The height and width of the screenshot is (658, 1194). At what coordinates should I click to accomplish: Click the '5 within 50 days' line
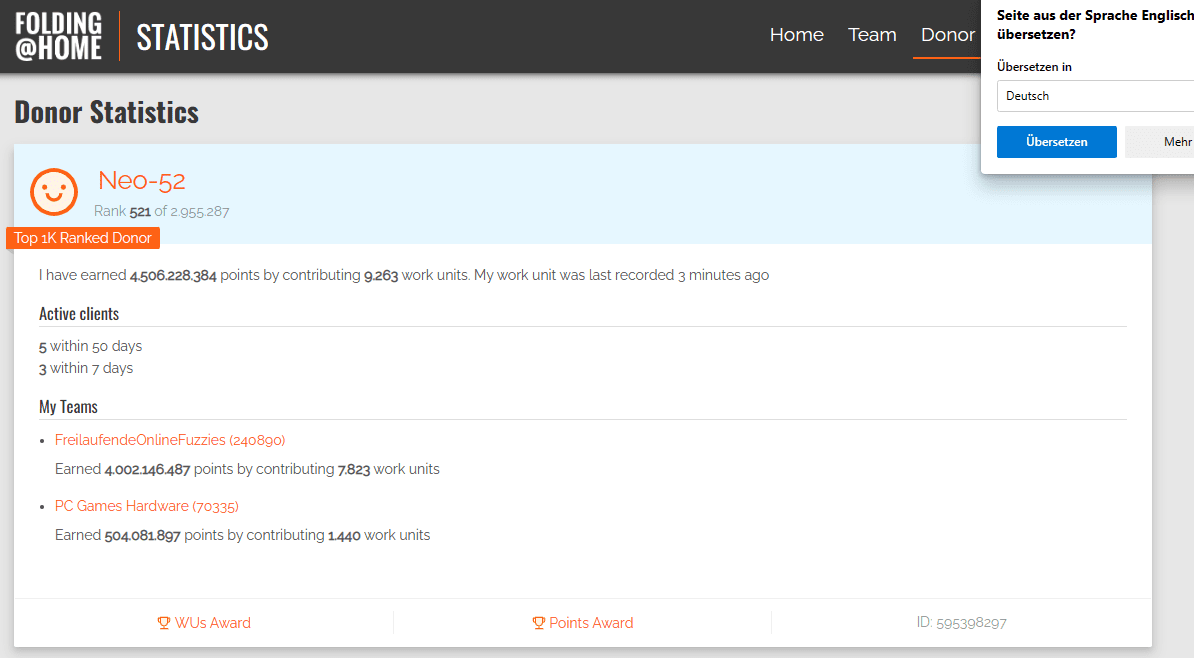click(91, 347)
